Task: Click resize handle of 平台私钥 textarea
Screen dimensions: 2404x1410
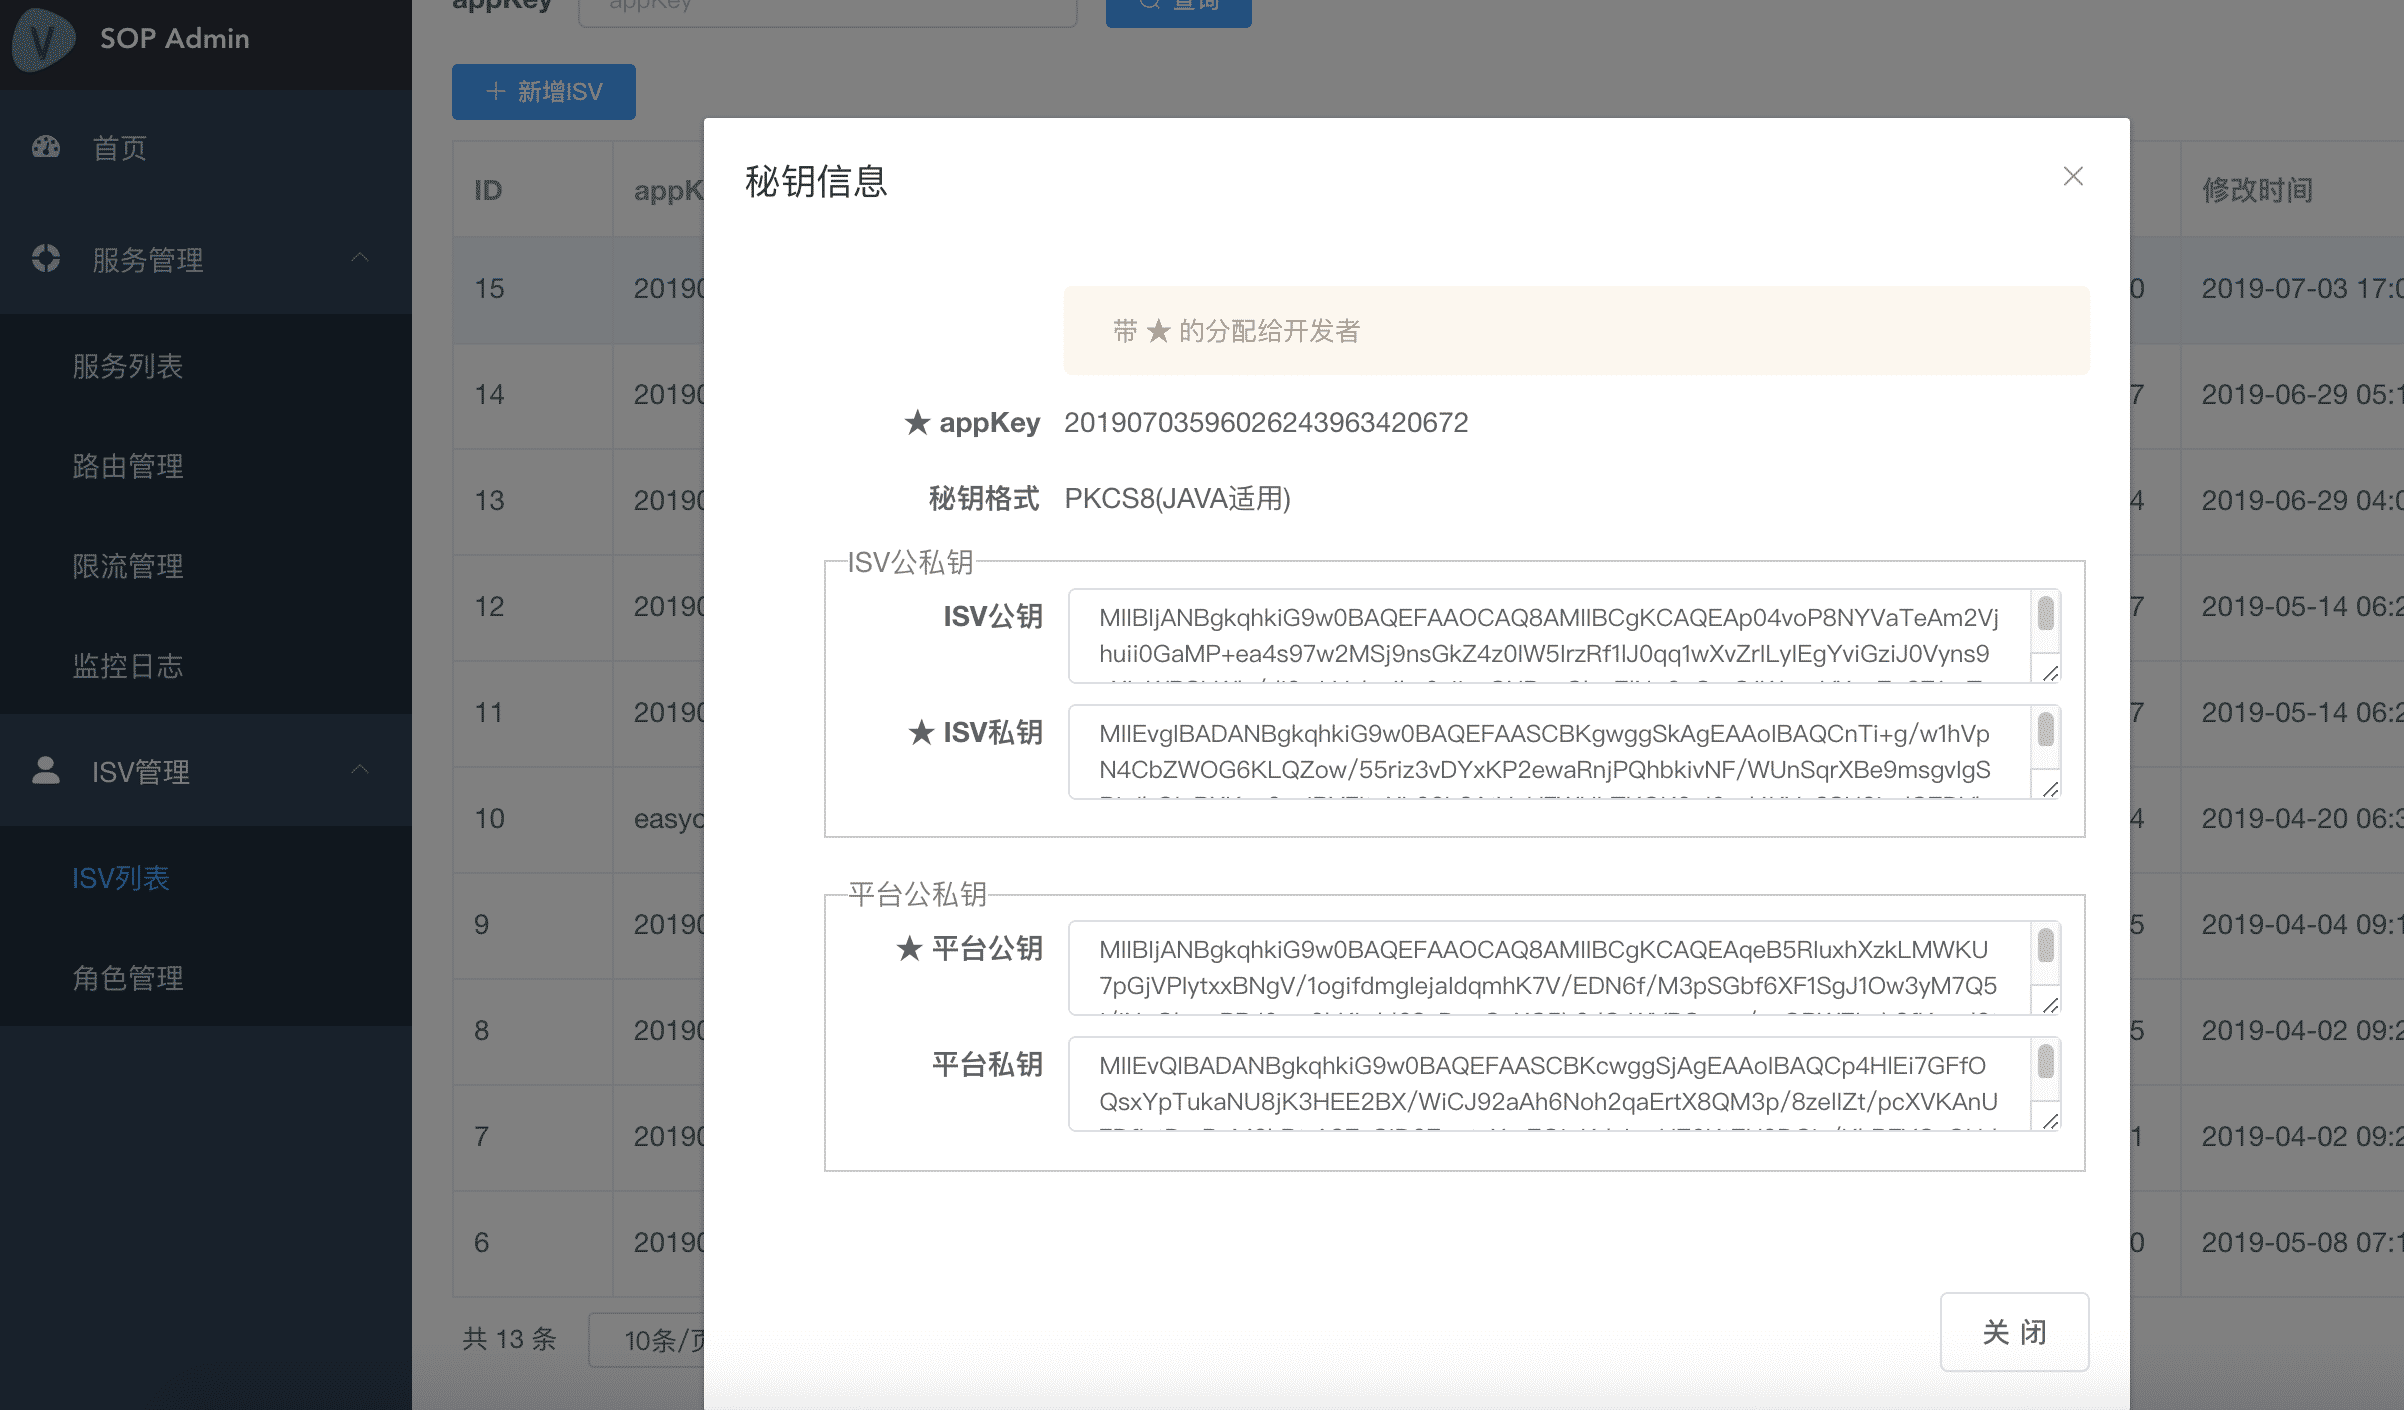Action: tap(2049, 1121)
